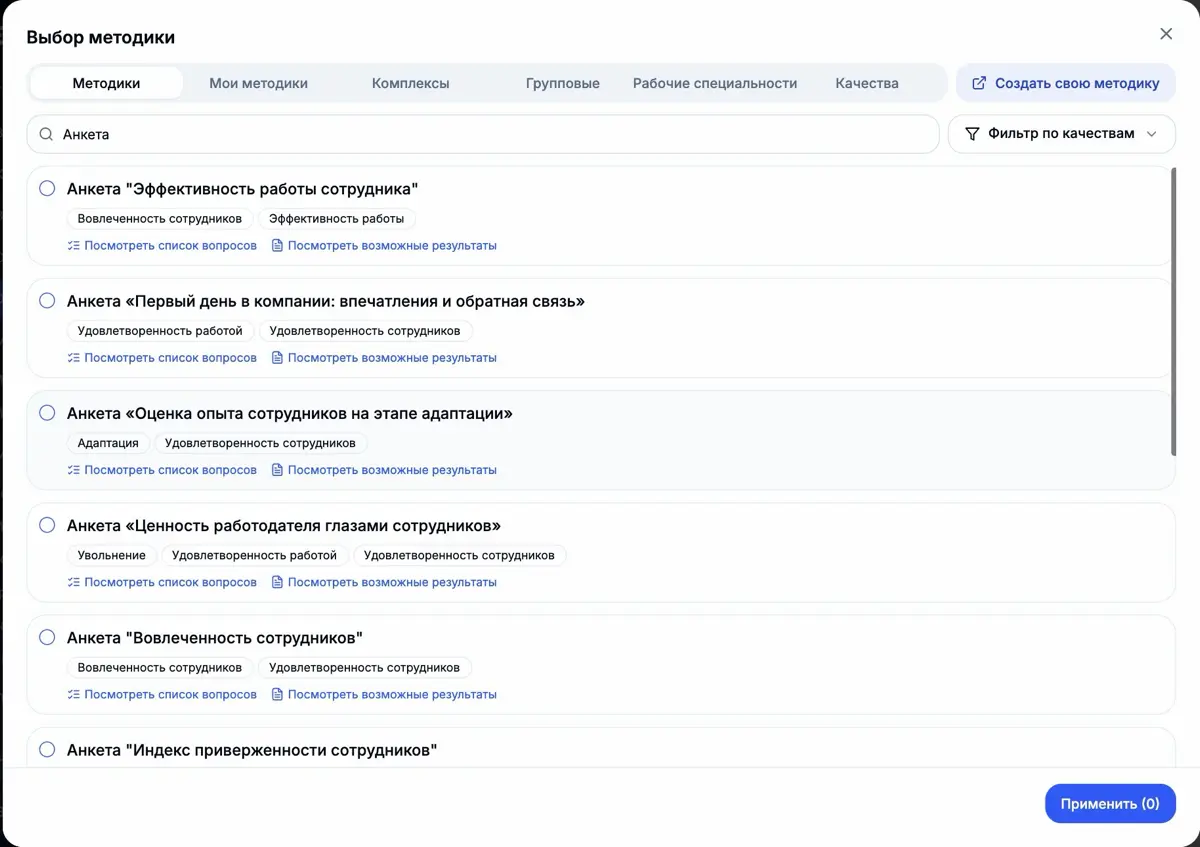1200x847 pixels.
Task: Click the Применить (0) button
Action: 1110,803
